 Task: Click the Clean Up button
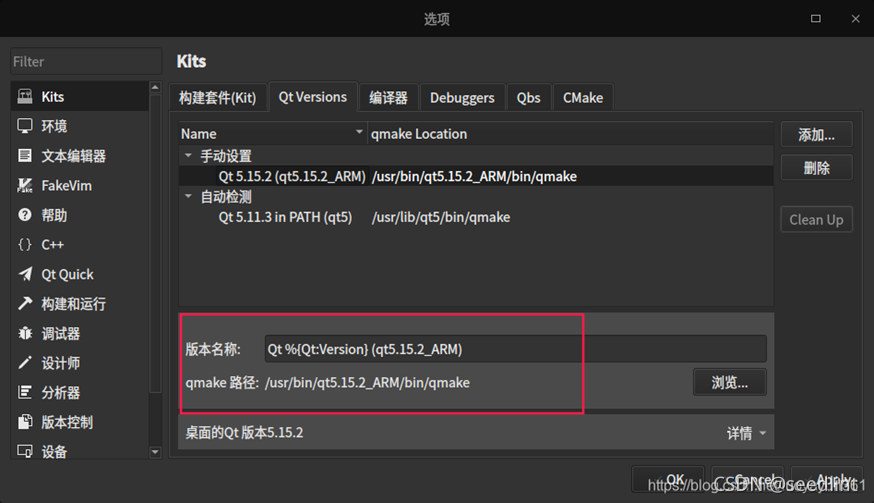[817, 220]
